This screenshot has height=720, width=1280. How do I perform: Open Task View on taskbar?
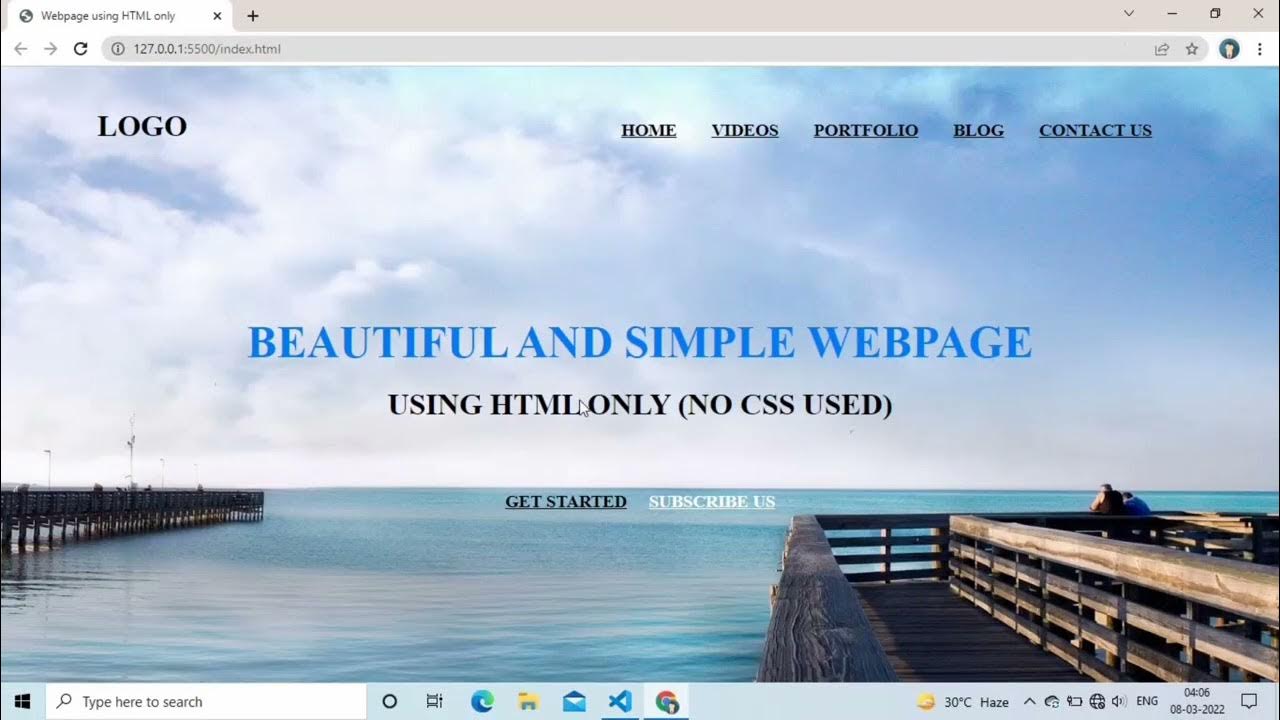pos(434,702)
